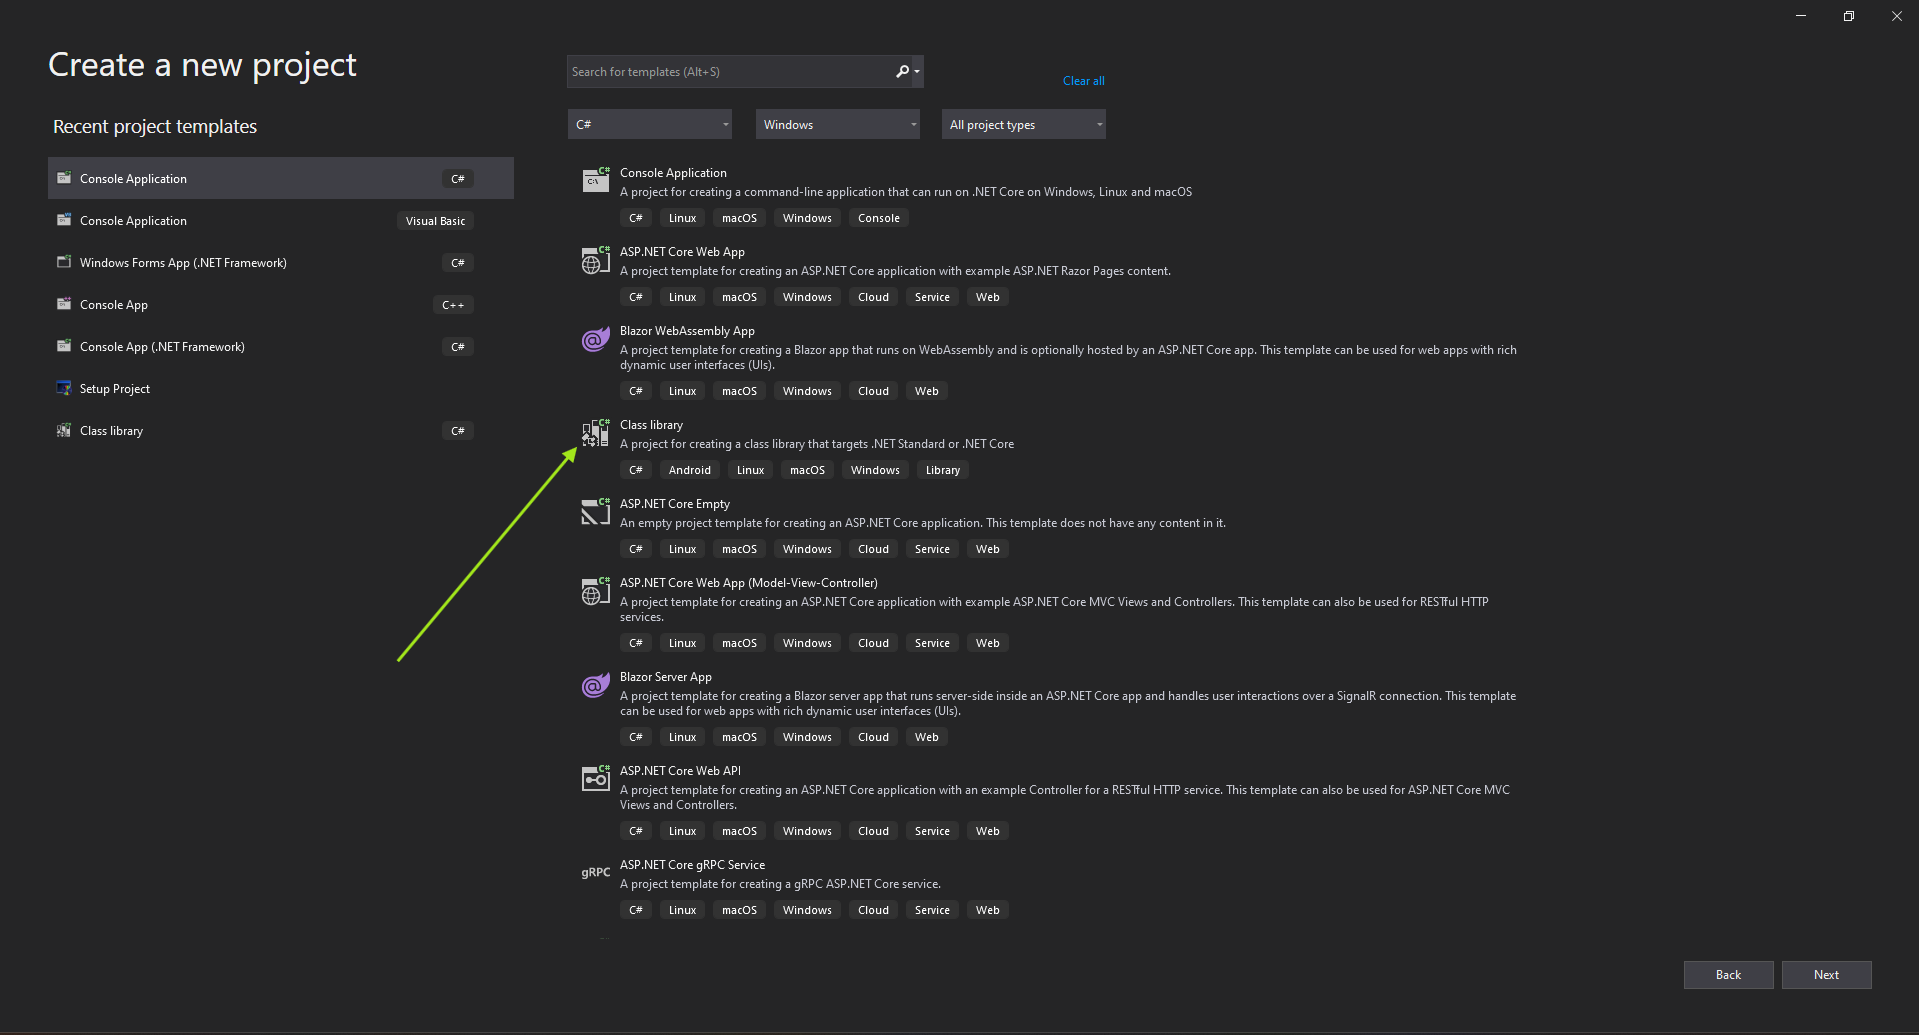Image resolution: width=1919 pixels, height=1035 pixels.
Task: Select recent Console Application C# template
Action: 281,178
